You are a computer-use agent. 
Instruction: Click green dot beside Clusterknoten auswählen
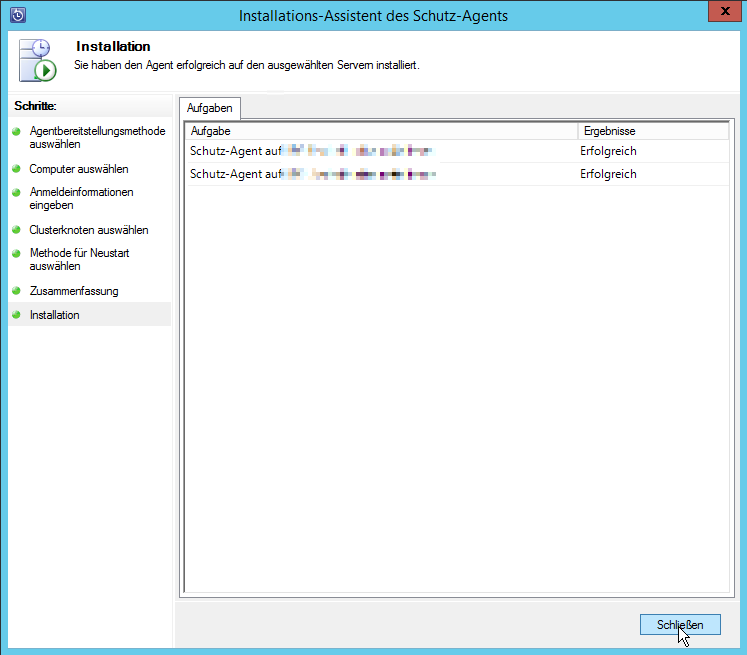click(16, 230)
